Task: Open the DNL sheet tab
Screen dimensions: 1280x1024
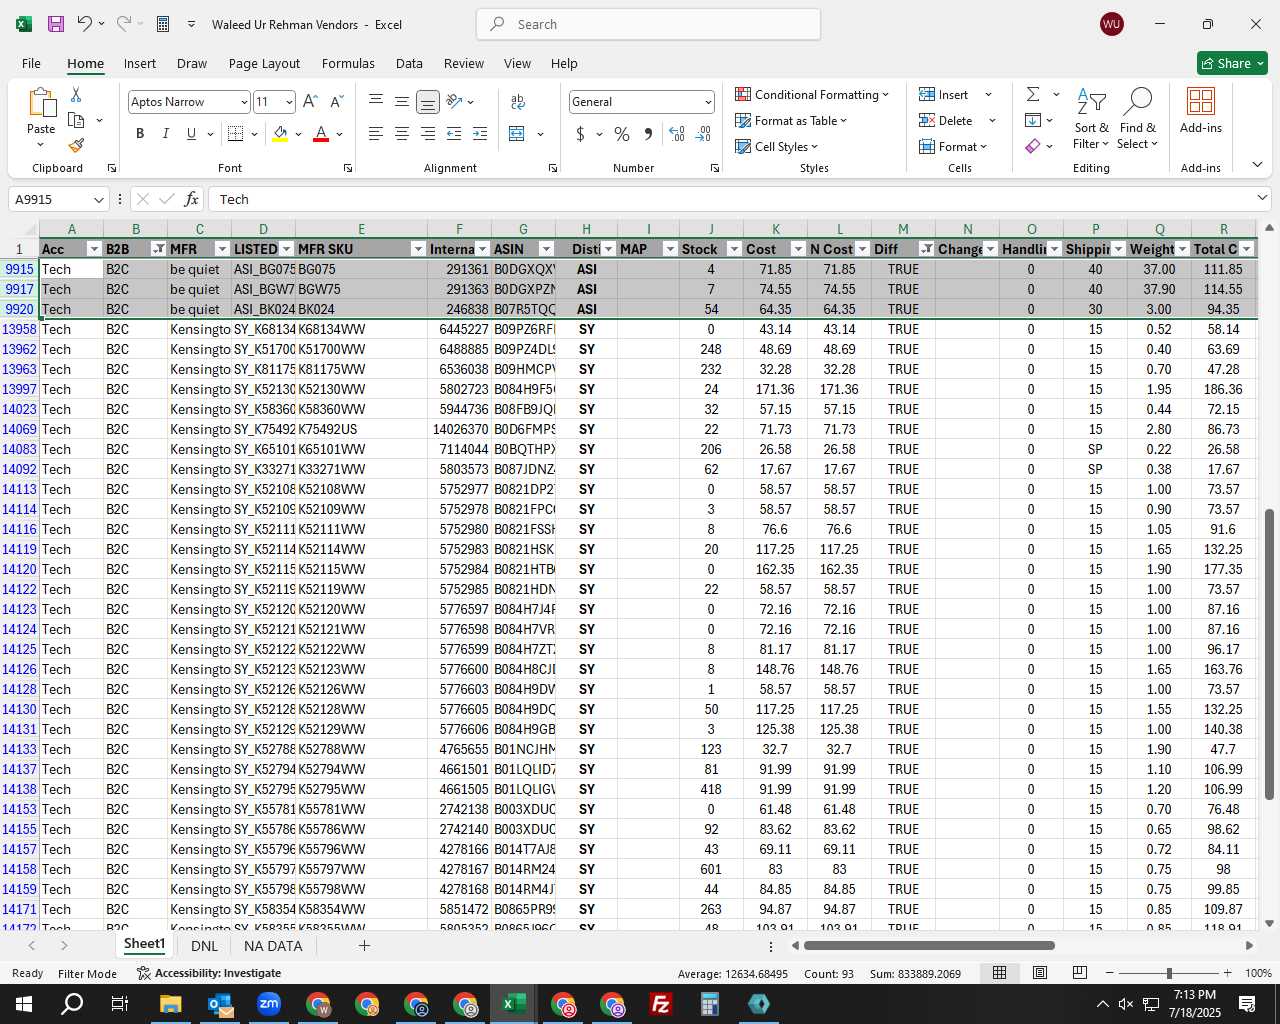Action: [204, 945]
